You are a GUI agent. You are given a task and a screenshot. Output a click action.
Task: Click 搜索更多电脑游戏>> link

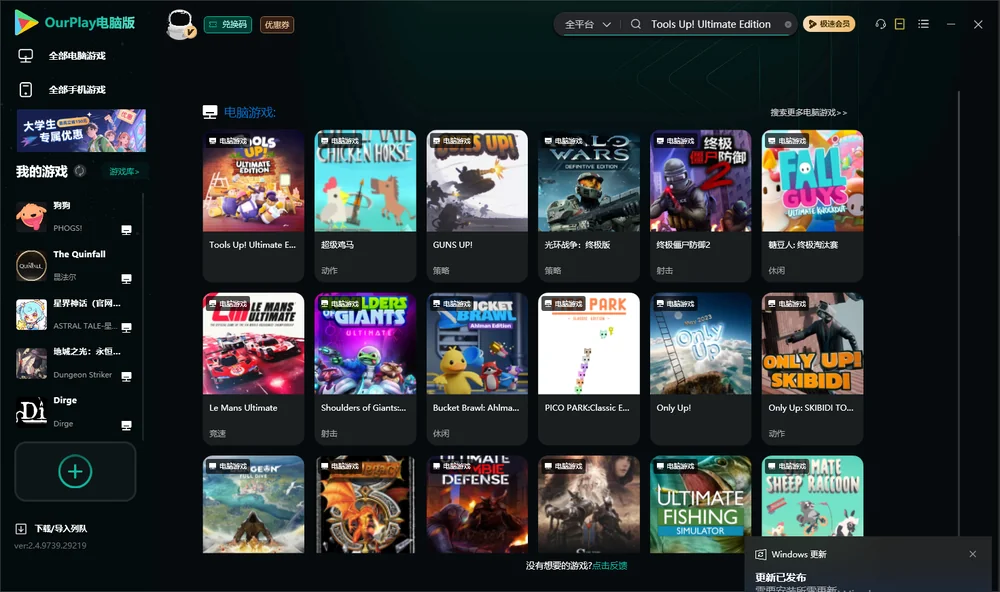[x=808, y=112]
